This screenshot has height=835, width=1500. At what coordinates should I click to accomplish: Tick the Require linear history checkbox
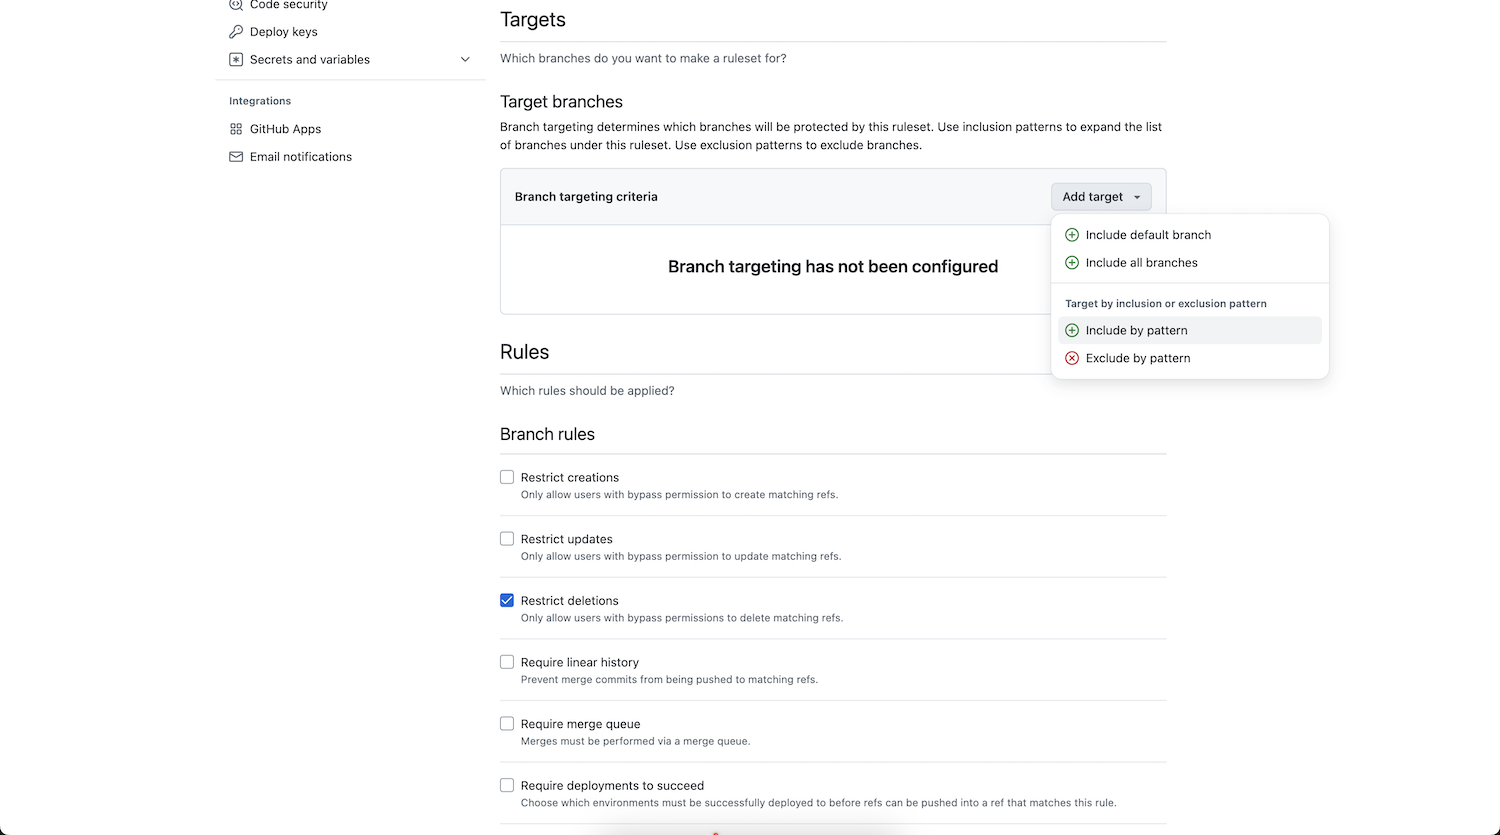click(x=507, y=662)
